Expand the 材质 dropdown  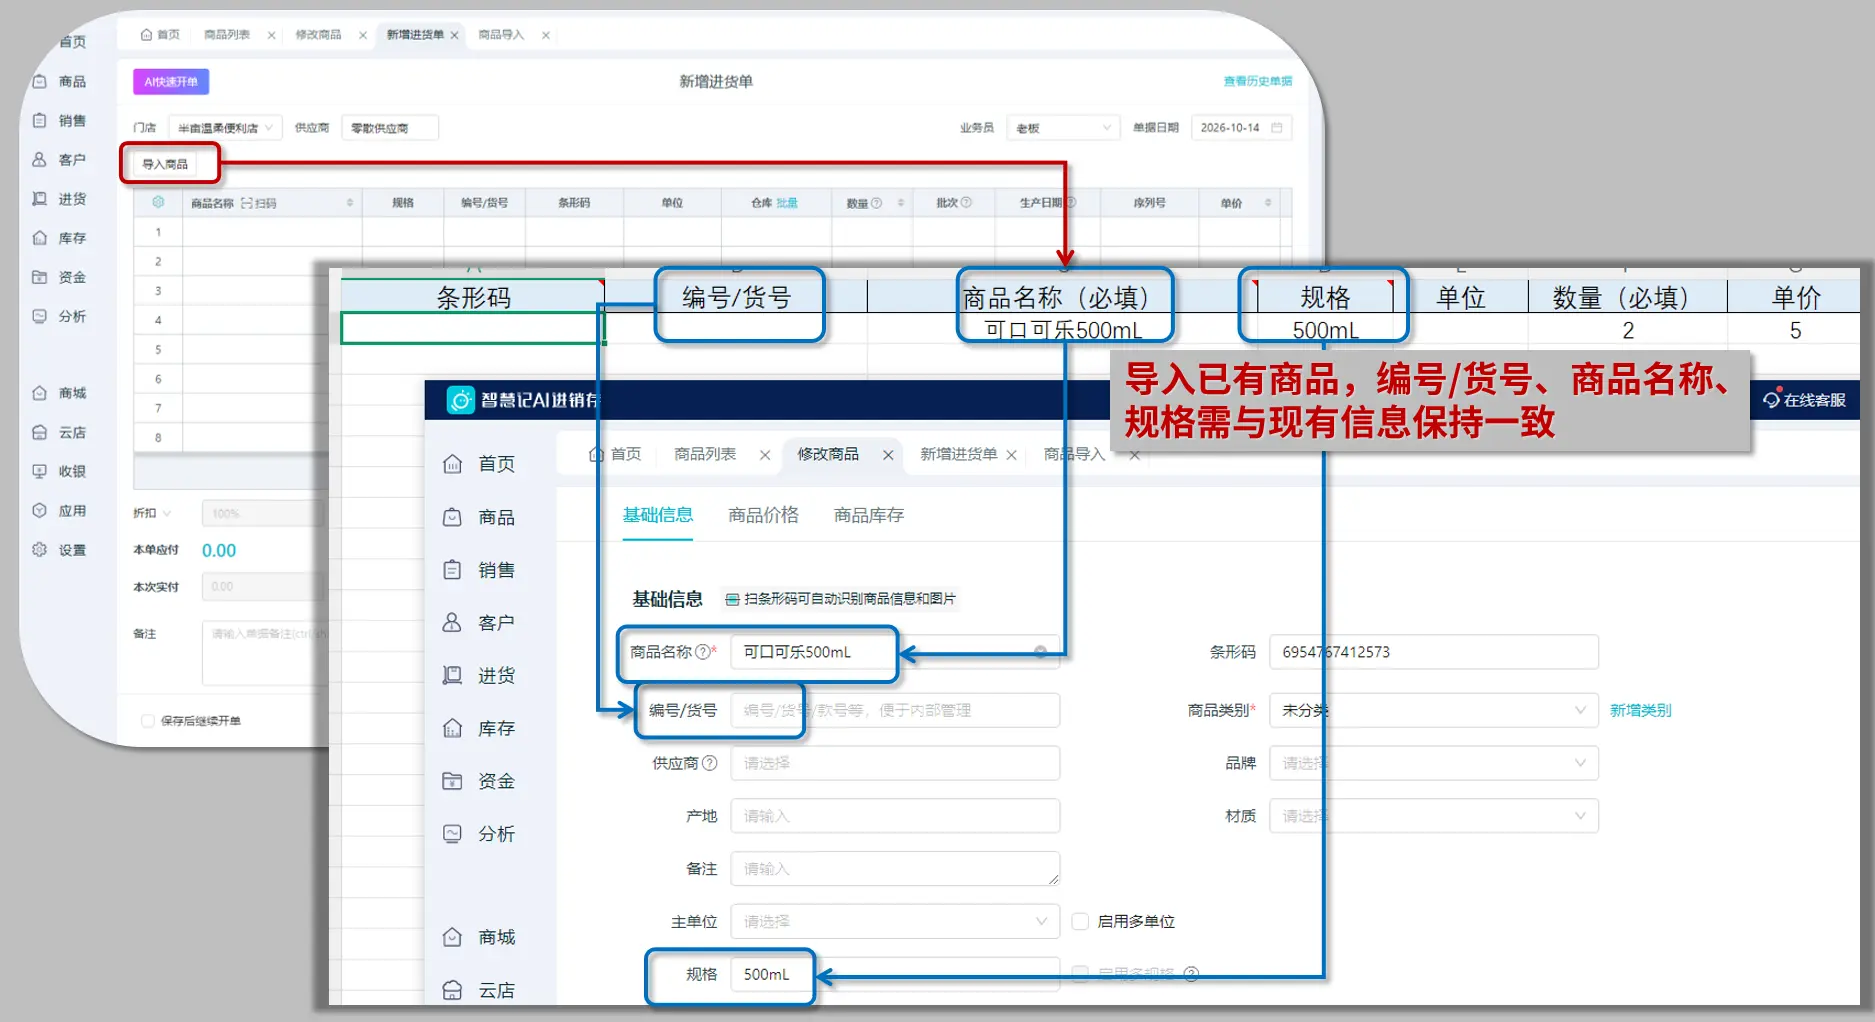[x=1433, y=816]
